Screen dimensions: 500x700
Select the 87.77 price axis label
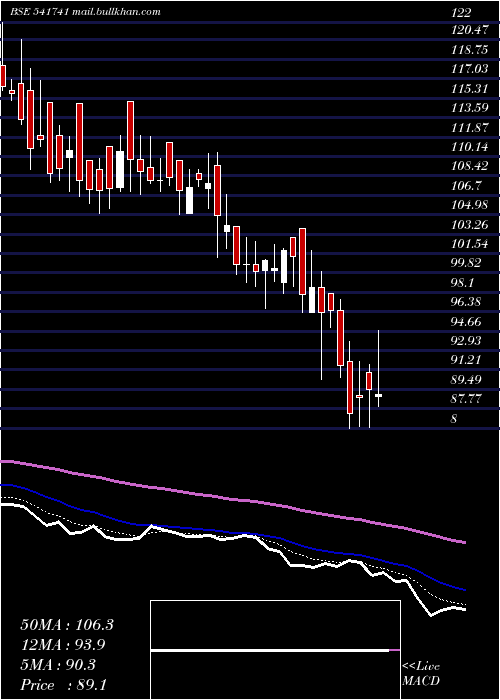[466, 398]
